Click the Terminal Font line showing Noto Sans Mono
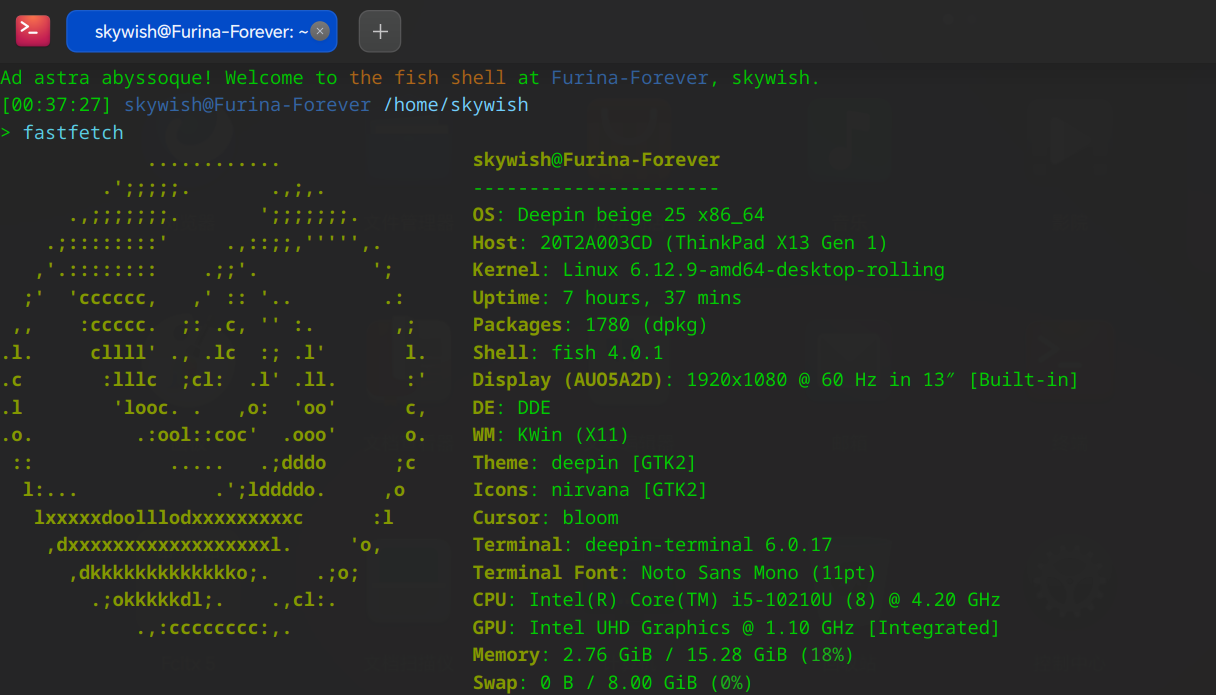The image size is (1216, 695). pos(674,573)
